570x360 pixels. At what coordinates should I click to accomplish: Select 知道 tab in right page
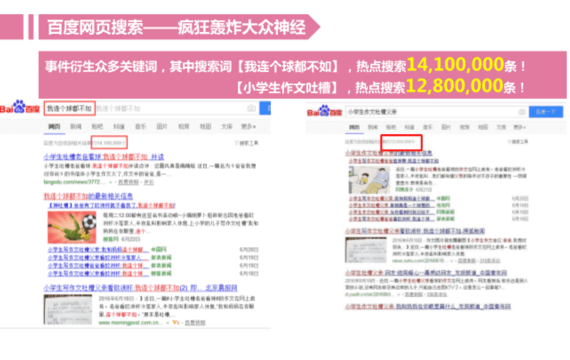click(x=409, y=127)
